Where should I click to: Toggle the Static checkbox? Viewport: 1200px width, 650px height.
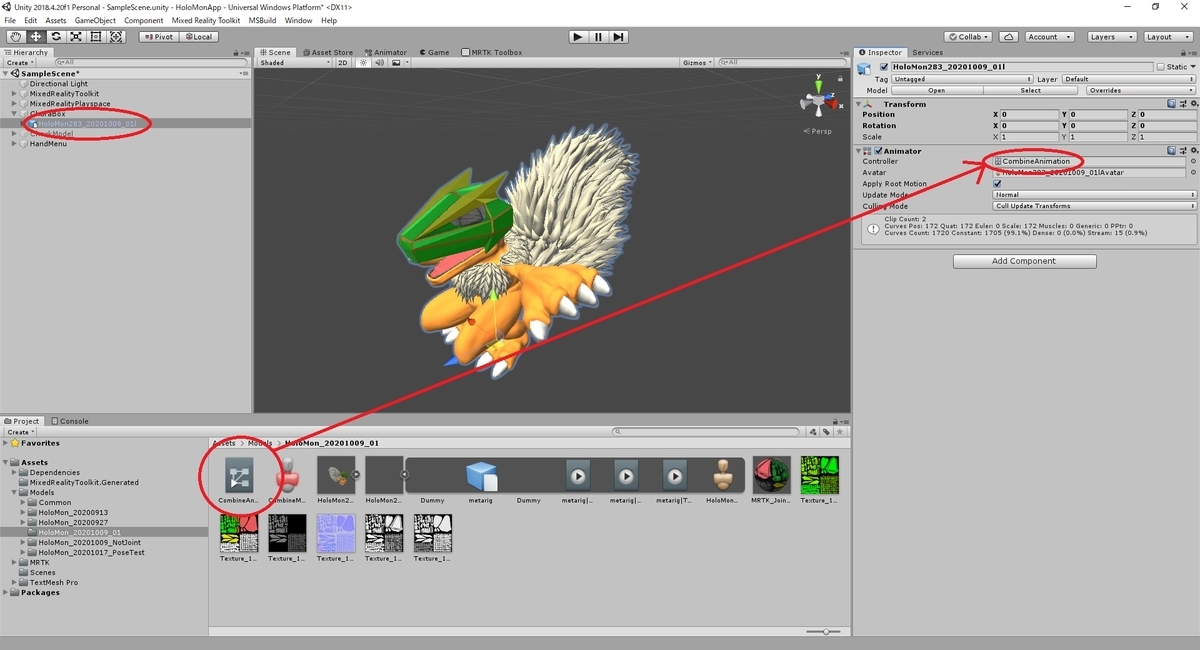(1161, 67)
